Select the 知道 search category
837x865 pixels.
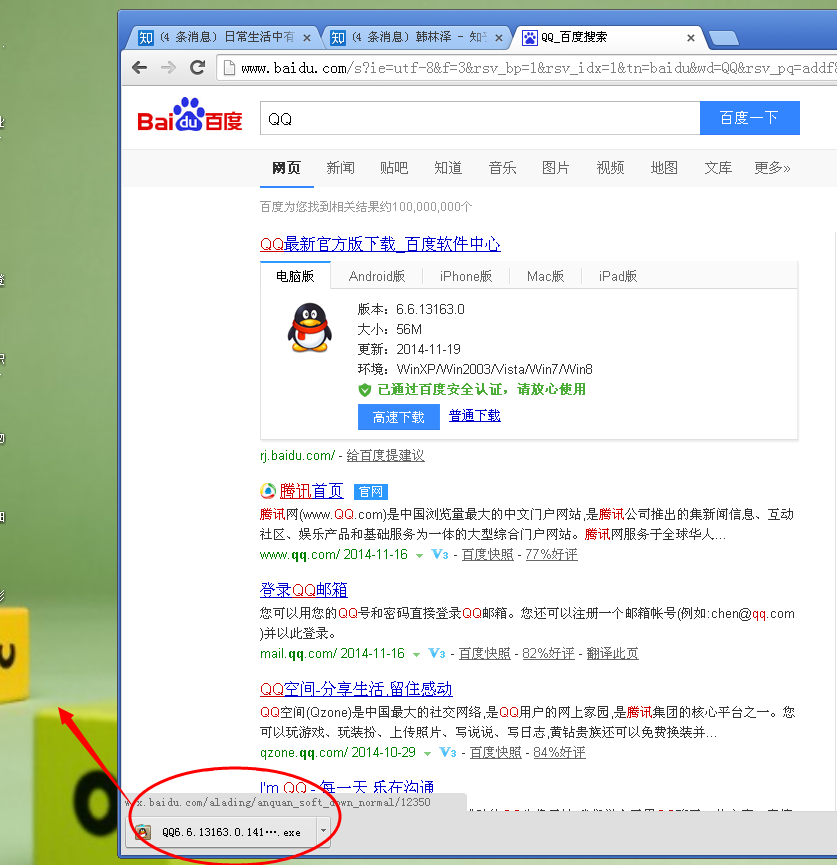[448, 168]
